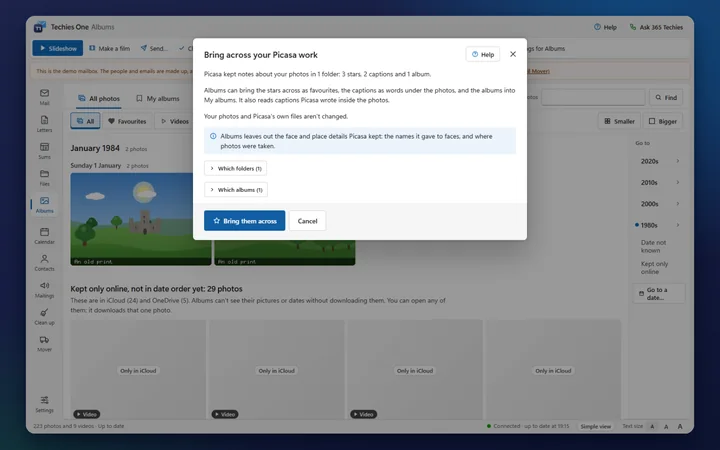Open Help in the top bar

point(605,27)
